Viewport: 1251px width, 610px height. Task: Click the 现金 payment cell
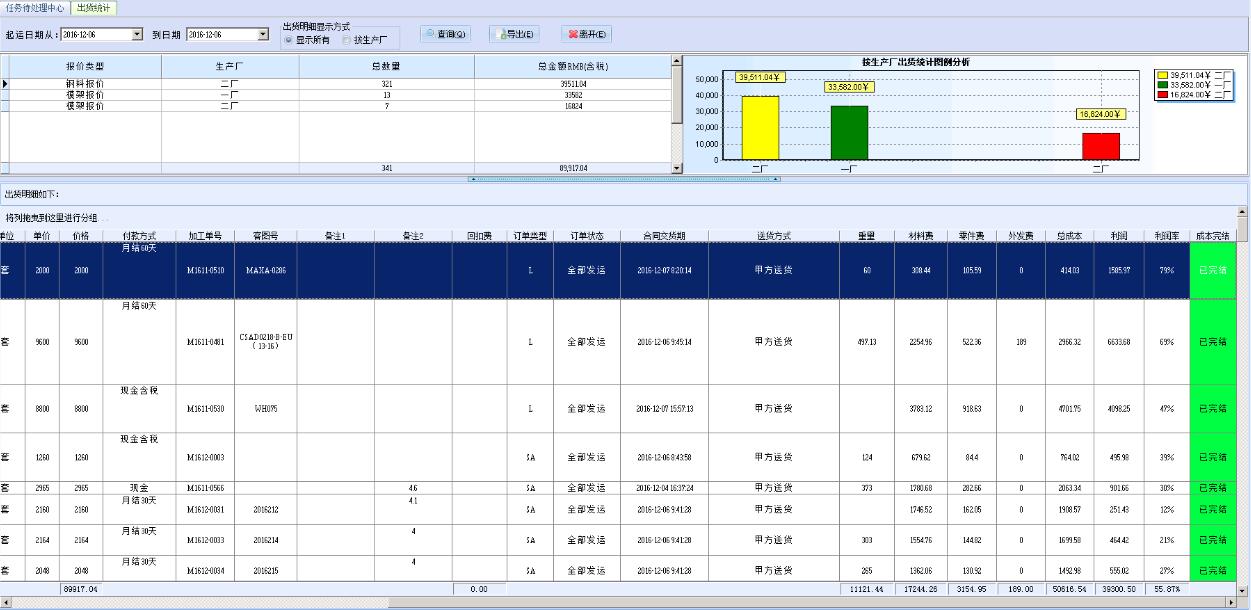(139, 488)
